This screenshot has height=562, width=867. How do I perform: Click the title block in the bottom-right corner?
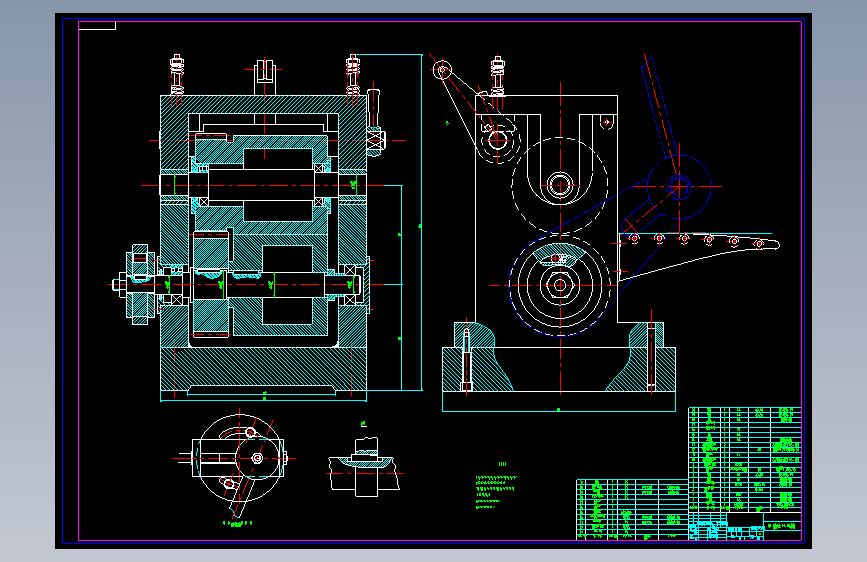point(745,525)
